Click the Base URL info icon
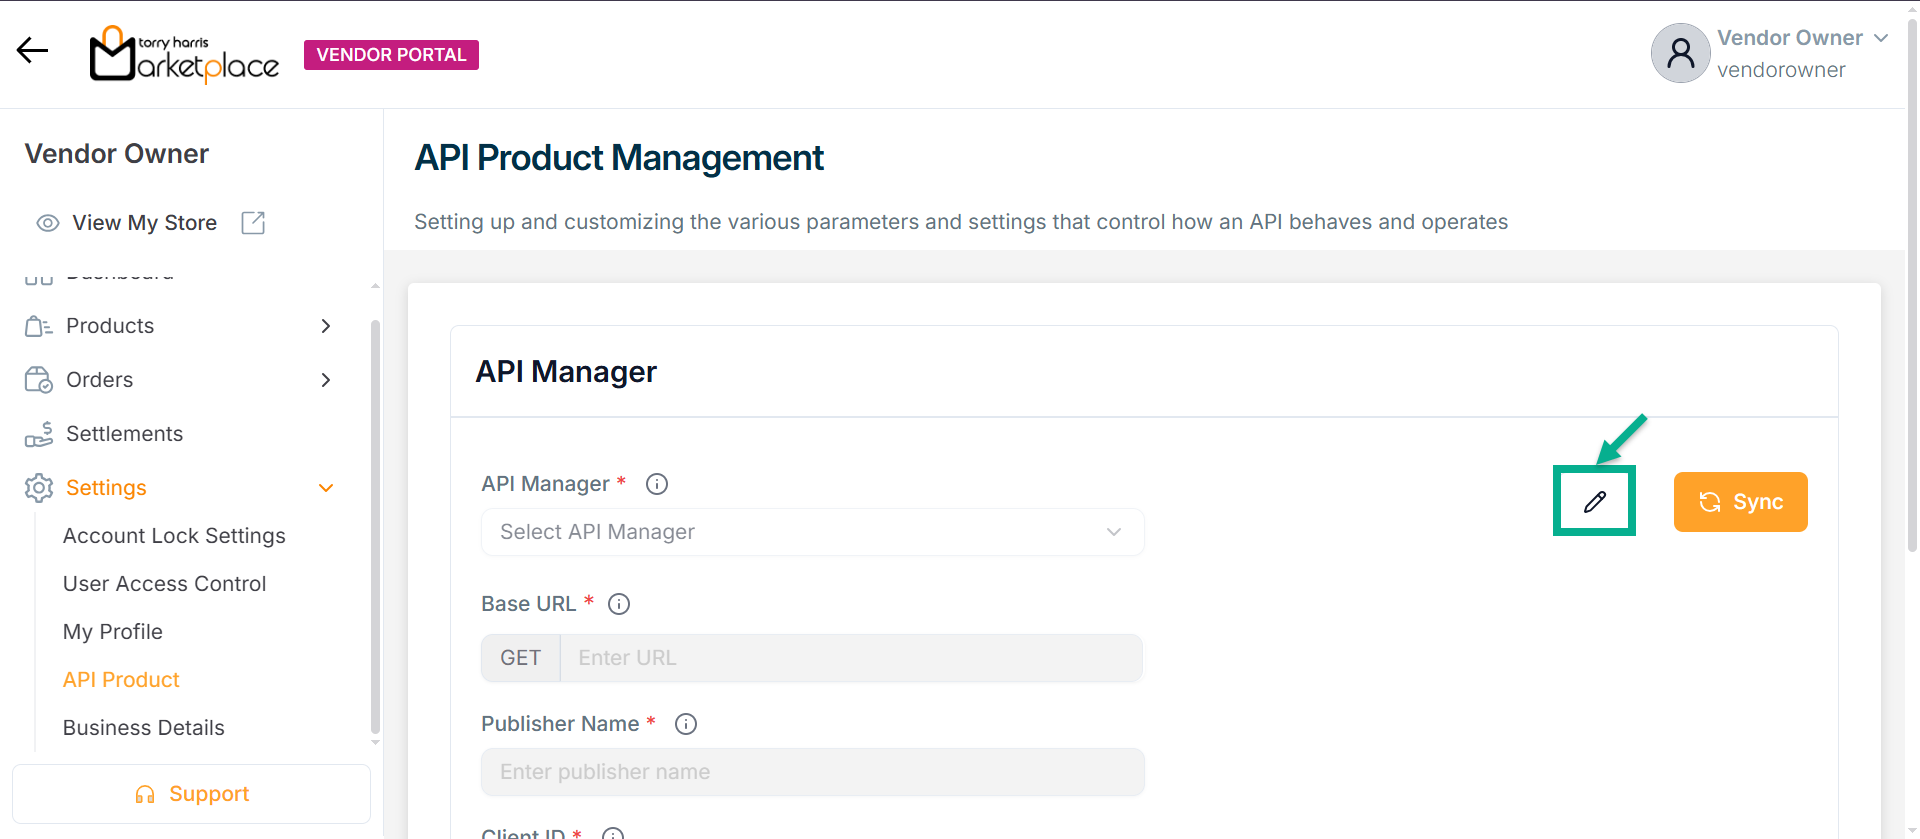The width and height of the screenshot is (1920, 839). (619, 604)
